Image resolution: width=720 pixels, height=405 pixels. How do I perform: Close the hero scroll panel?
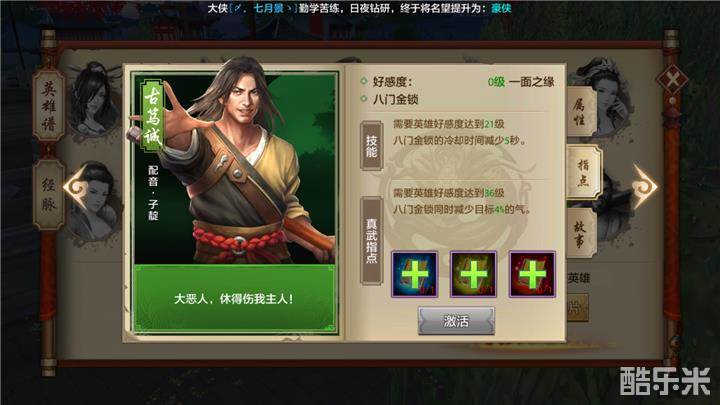coord(672,81)
